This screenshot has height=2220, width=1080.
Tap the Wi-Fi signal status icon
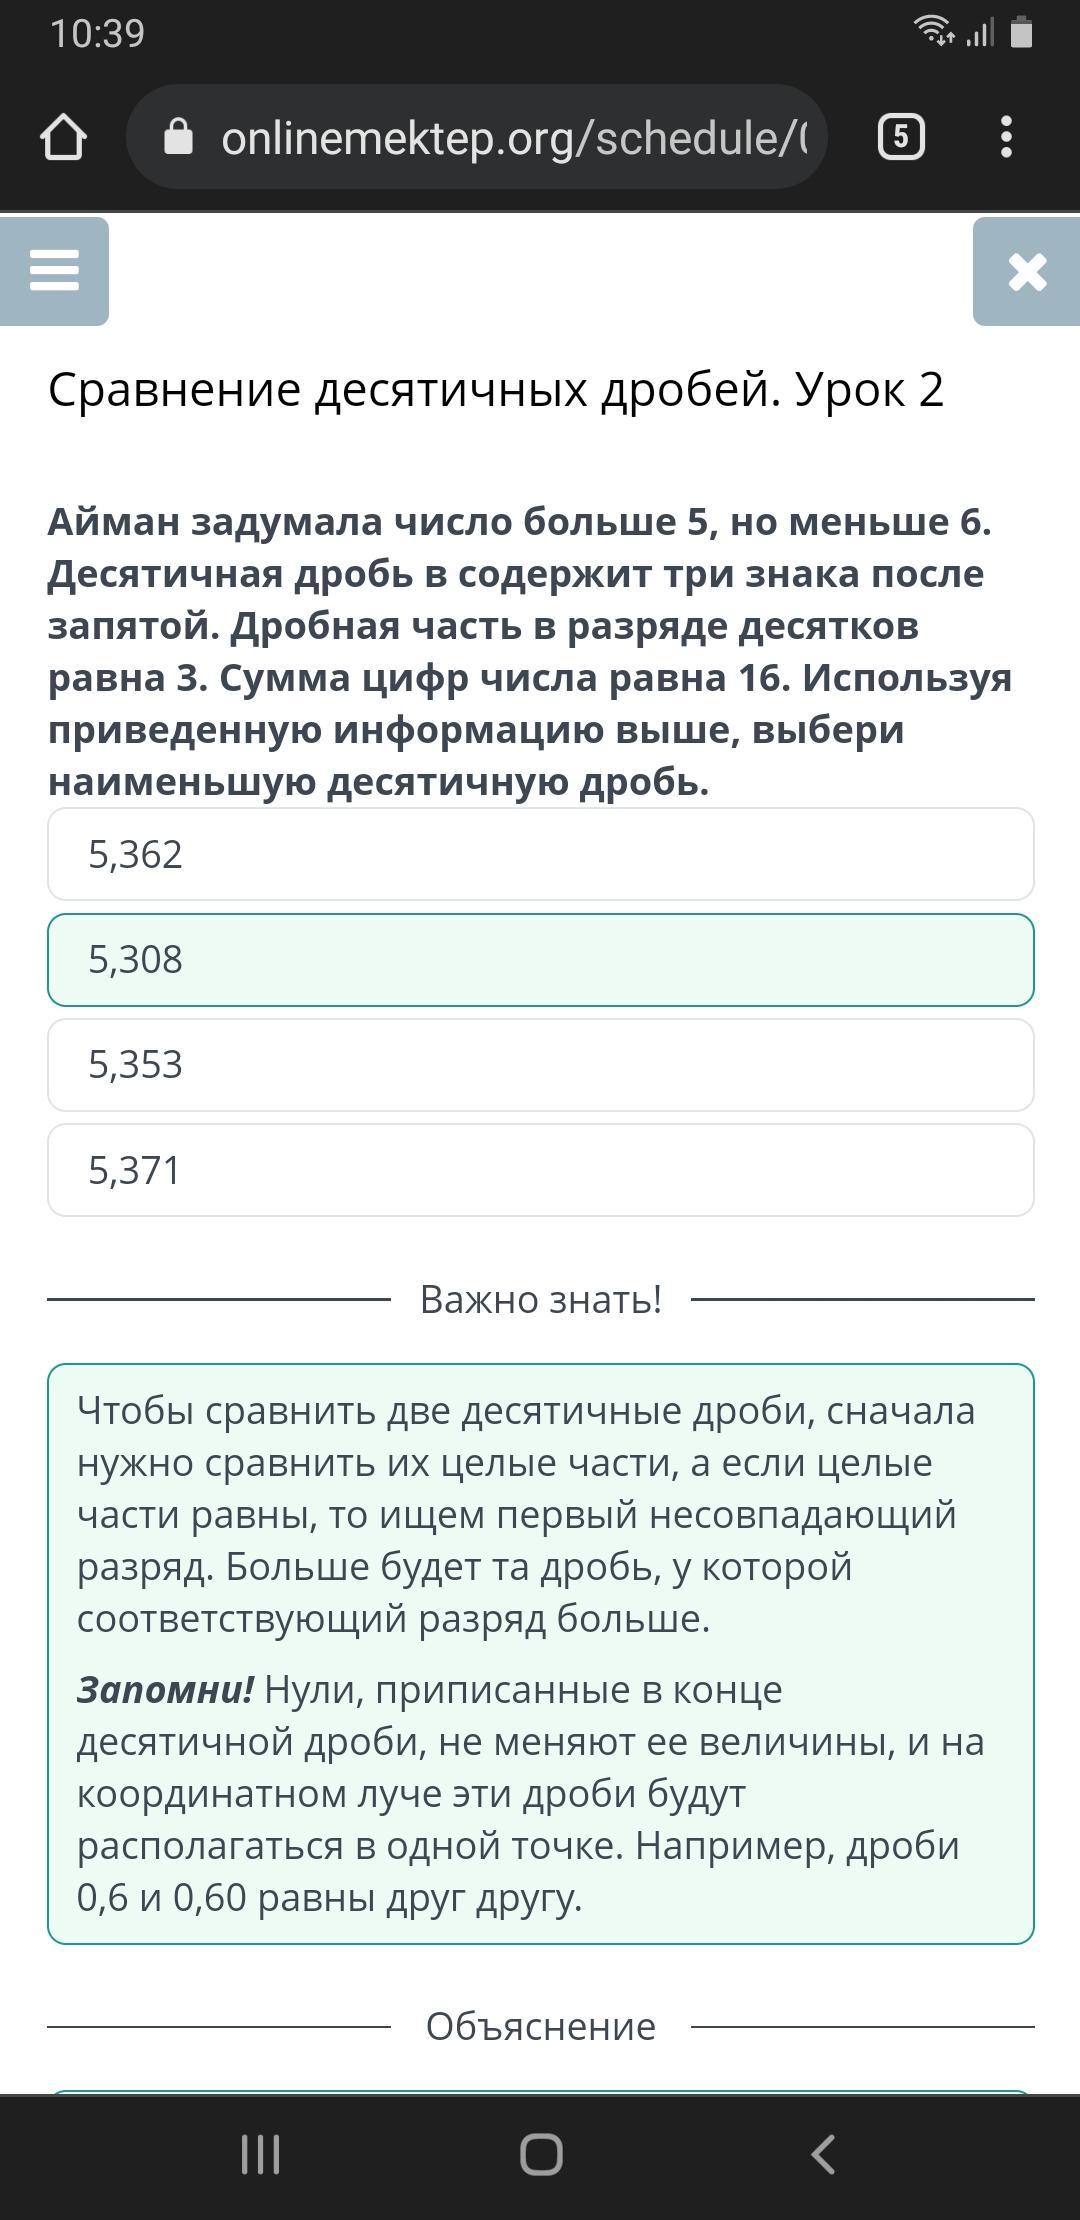coord(934,32)
